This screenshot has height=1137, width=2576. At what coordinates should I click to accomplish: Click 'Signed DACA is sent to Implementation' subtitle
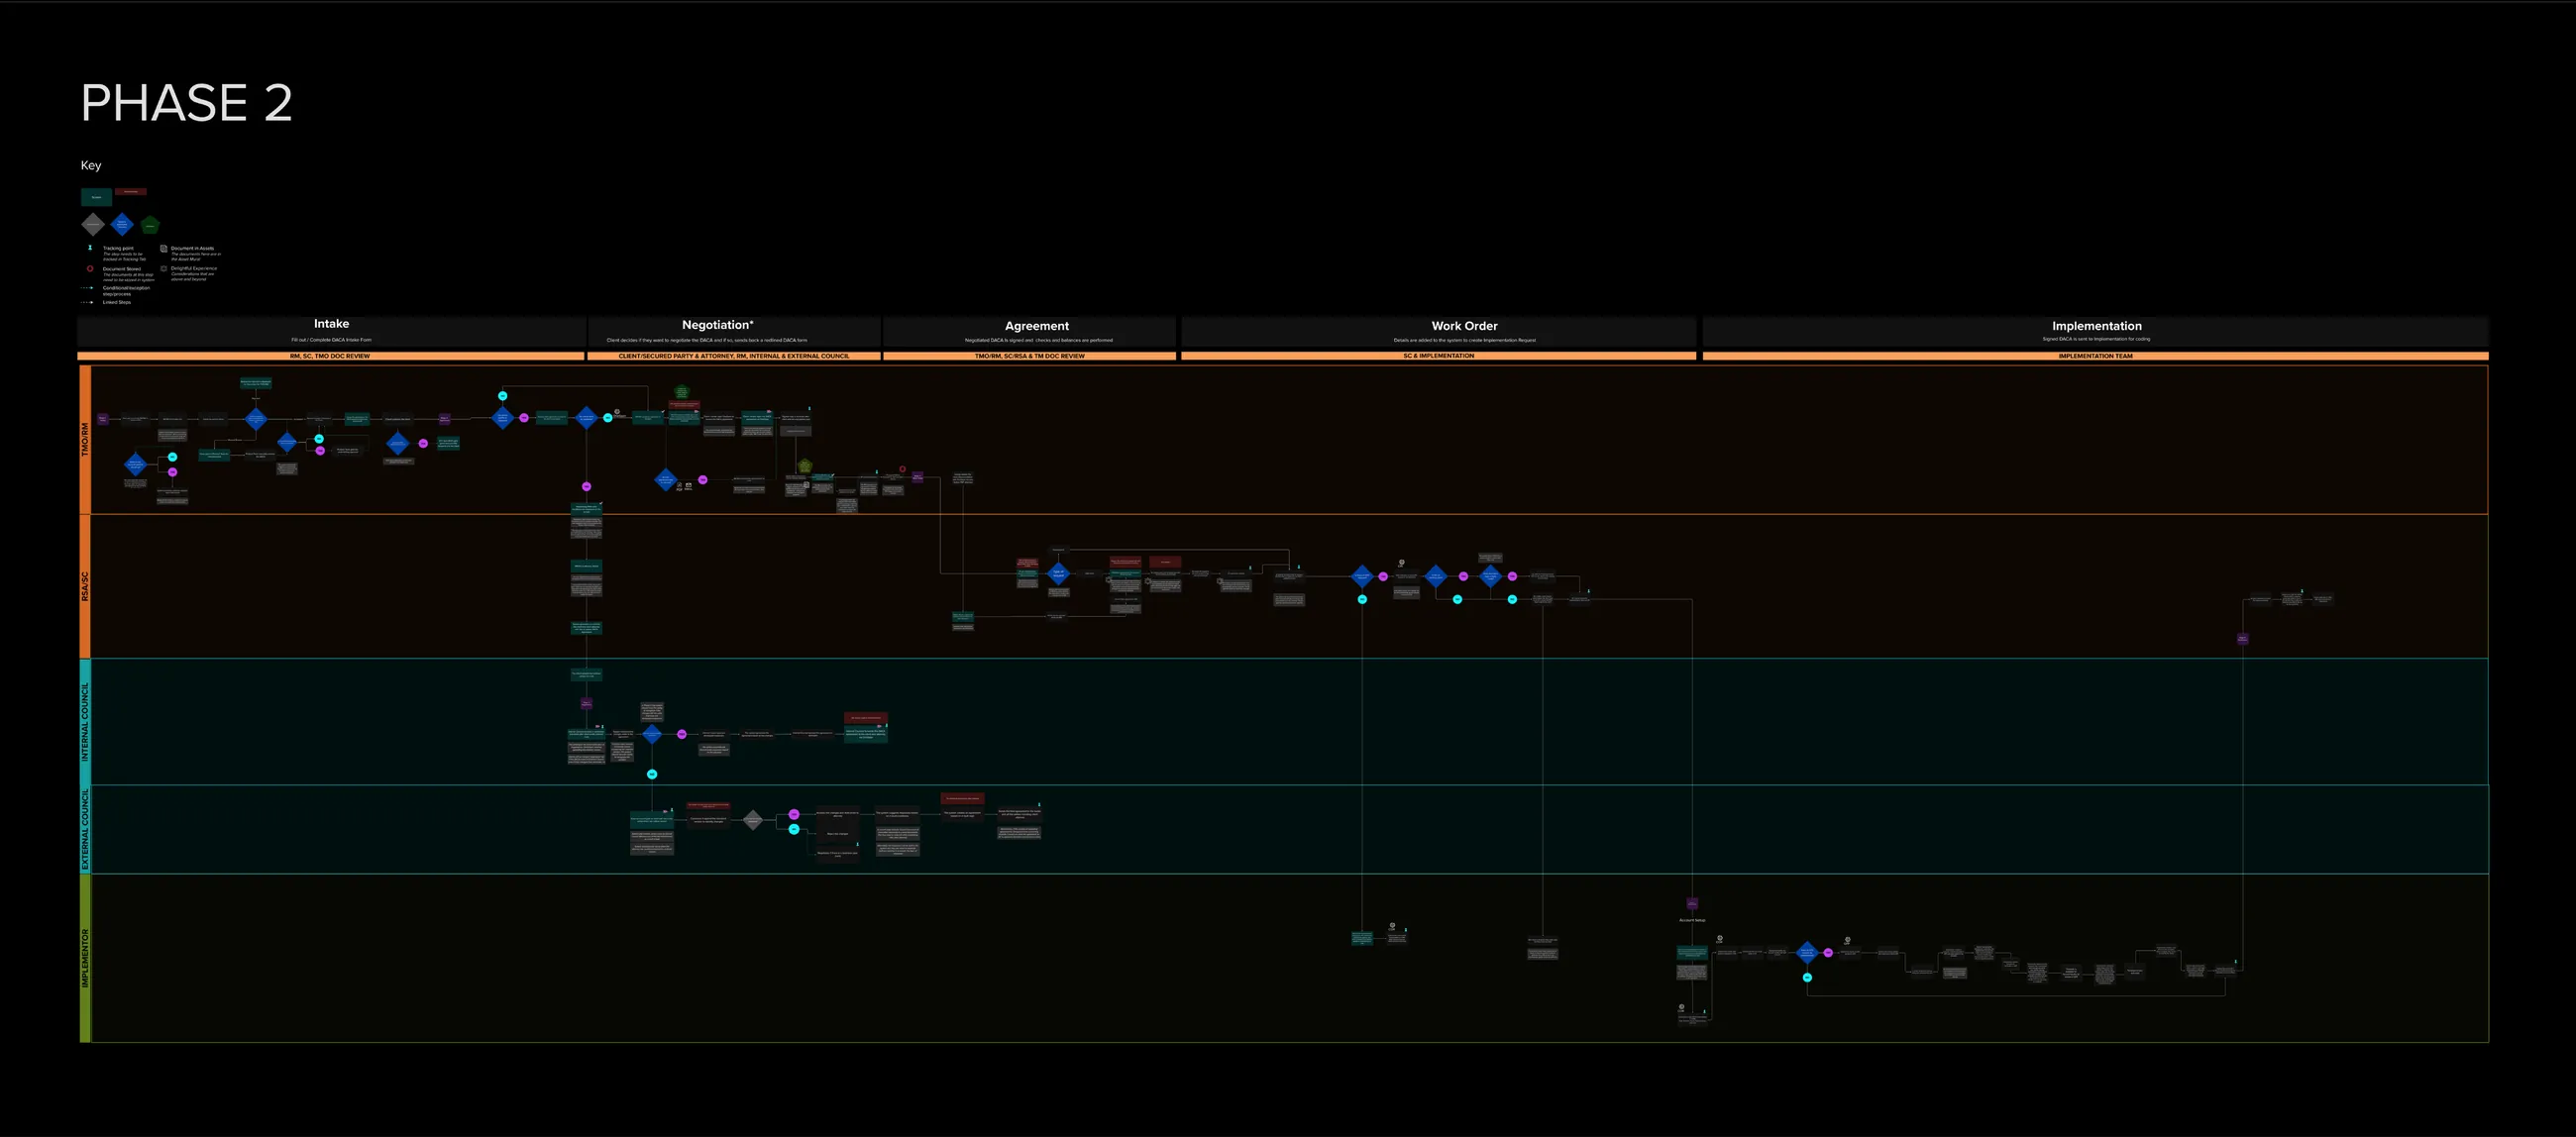pos(2096,339)
